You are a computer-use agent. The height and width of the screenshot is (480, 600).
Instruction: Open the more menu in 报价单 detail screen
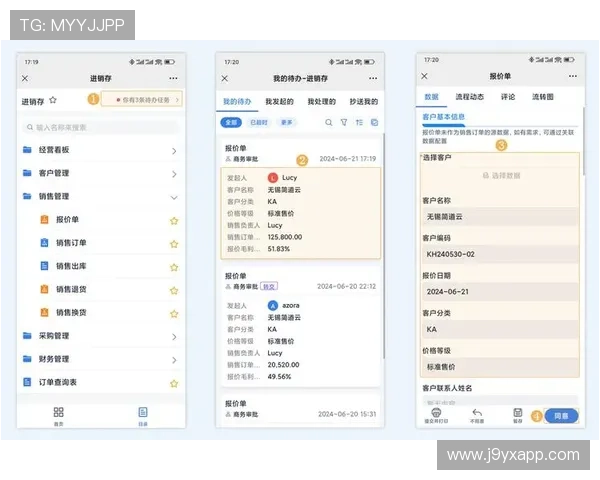tap(573, 76)
